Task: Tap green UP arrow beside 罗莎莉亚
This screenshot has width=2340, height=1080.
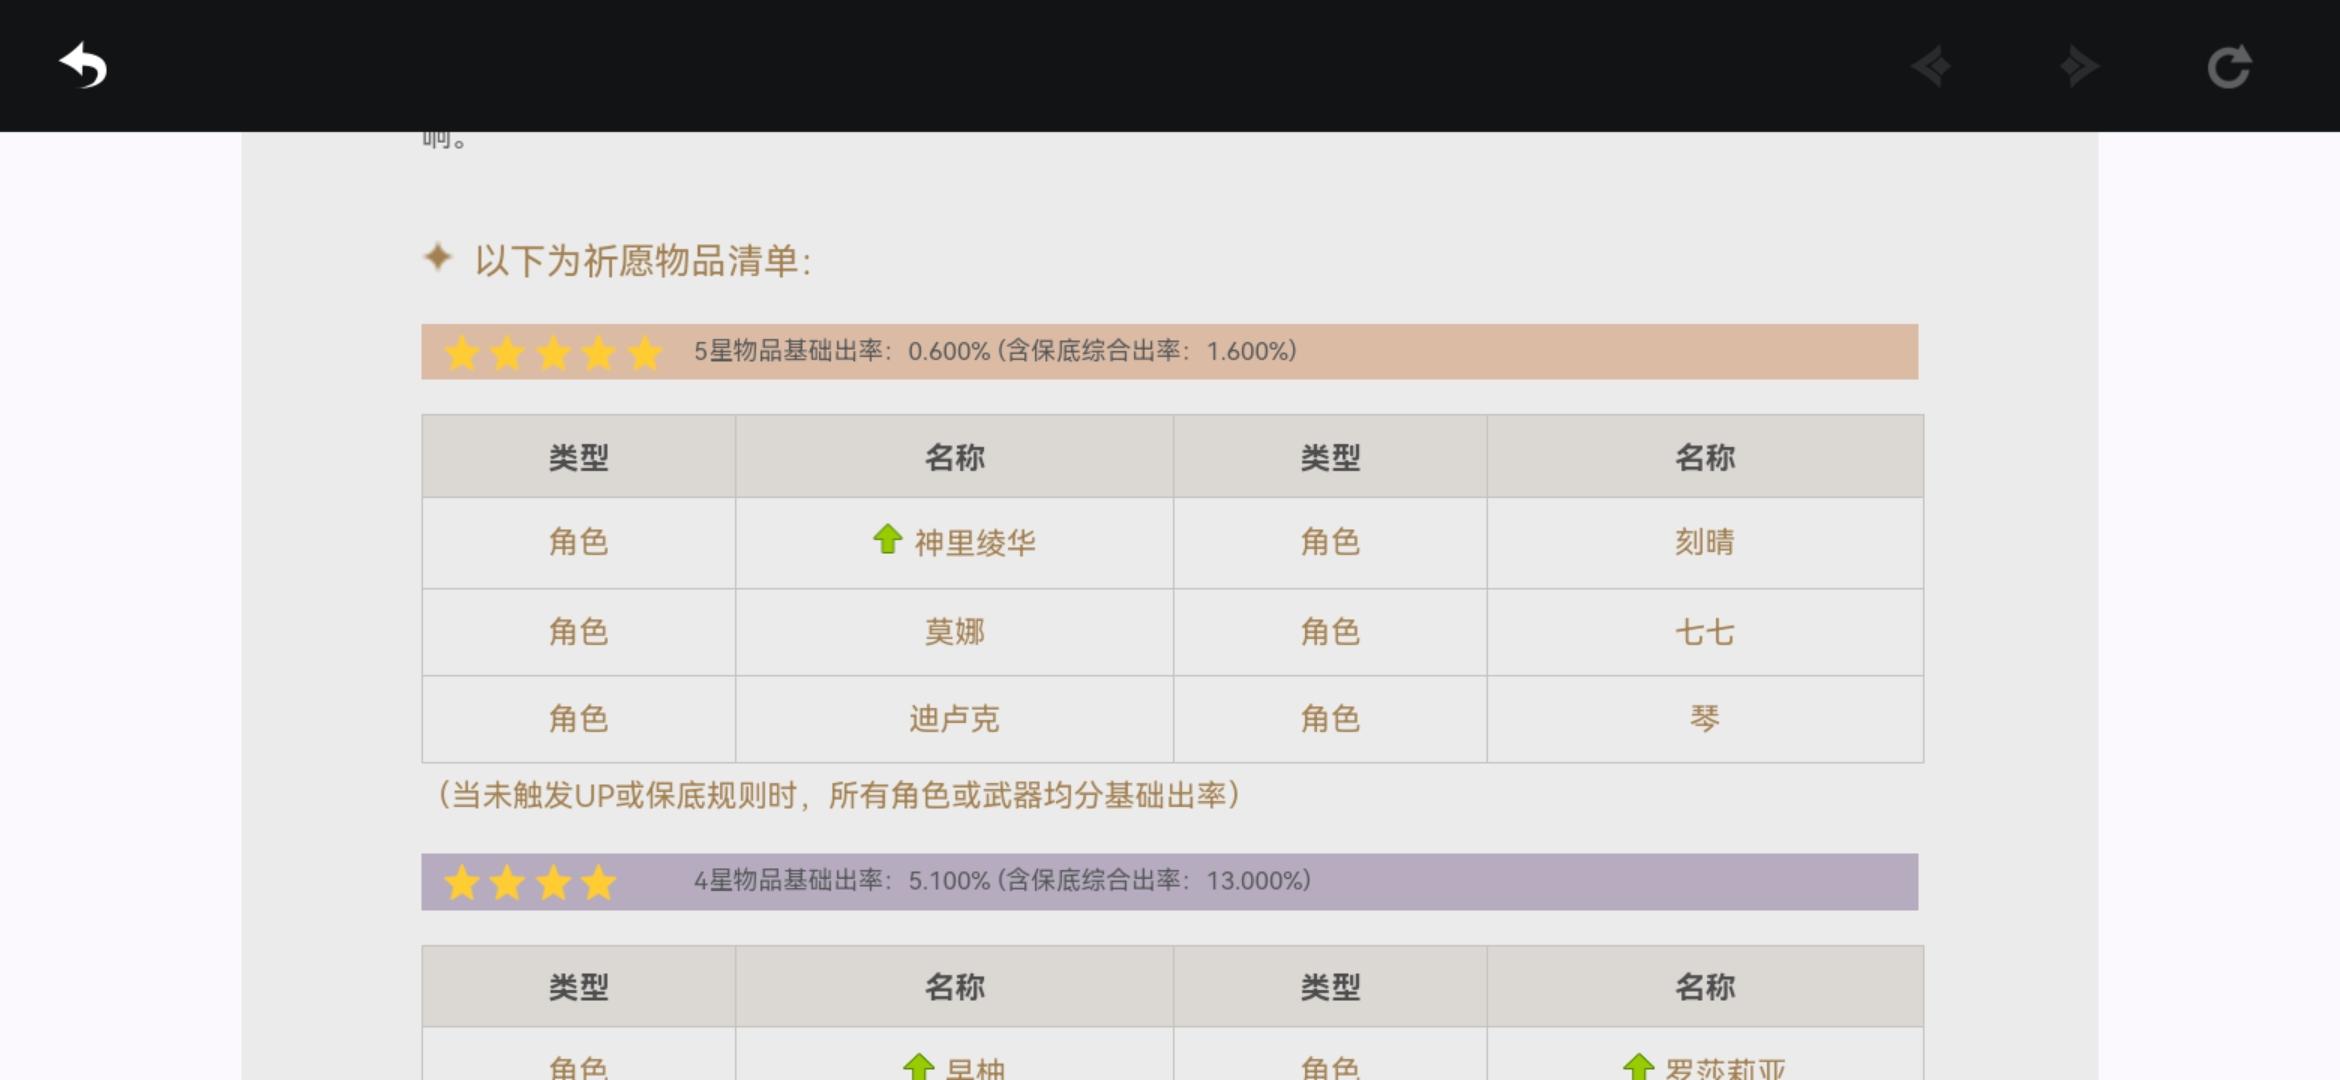Action: 1638,1066
